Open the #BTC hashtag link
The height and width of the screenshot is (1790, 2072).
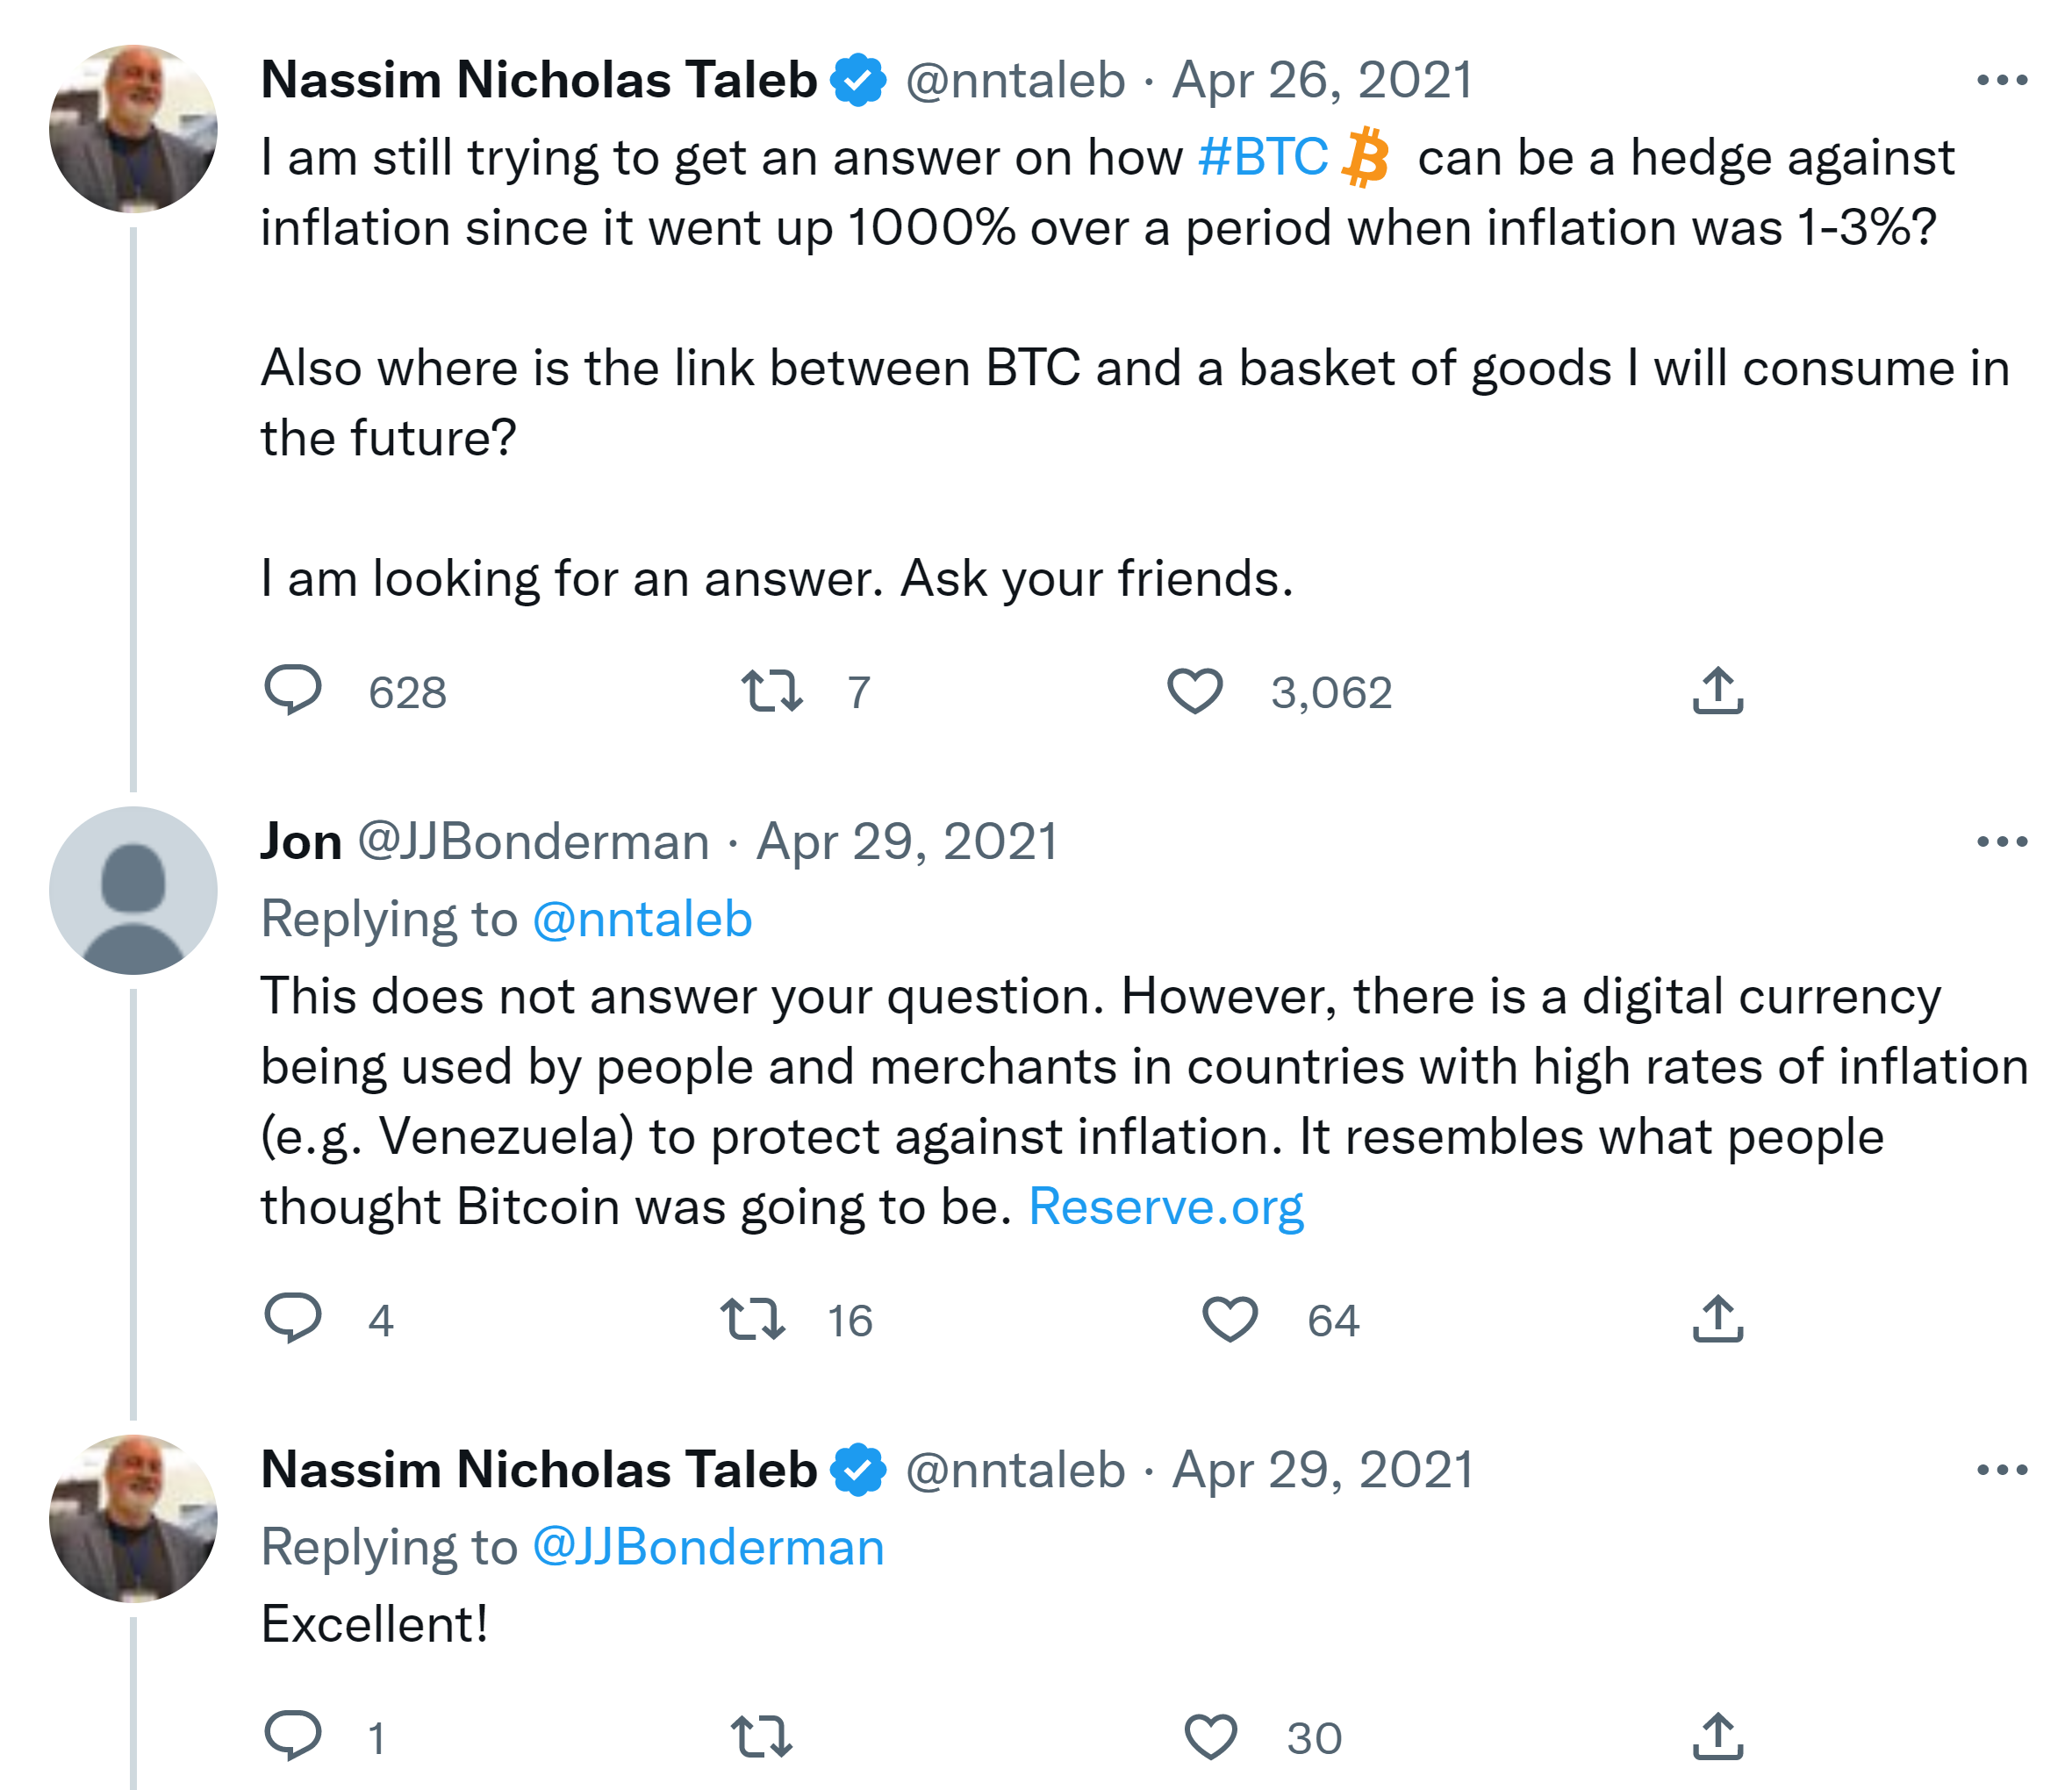pos(1263,158)
